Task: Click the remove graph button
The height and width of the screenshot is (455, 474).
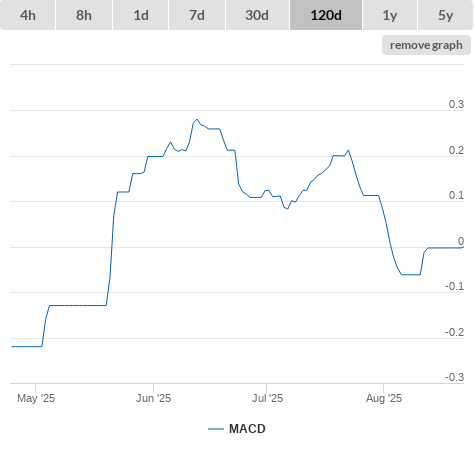Action: point(426,45)
